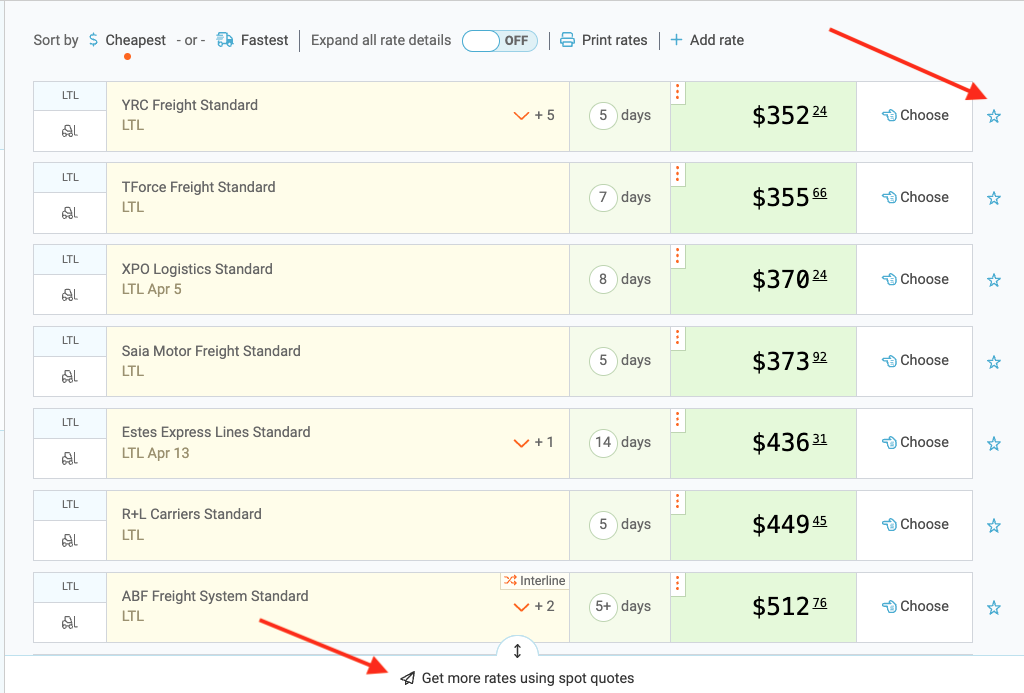Image resolution: width=1024 pixels, height=693 pixels.
Task: Toggle Expand all rate details switch
Action: [500, 40]
